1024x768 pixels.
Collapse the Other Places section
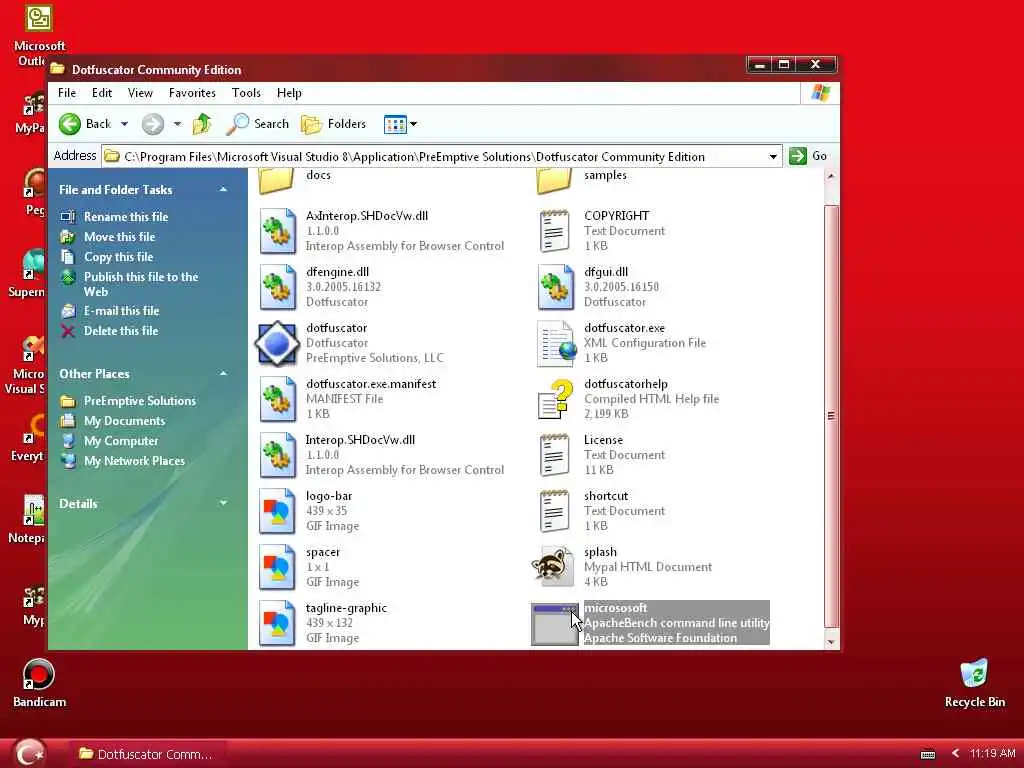(x=223, y=374)
